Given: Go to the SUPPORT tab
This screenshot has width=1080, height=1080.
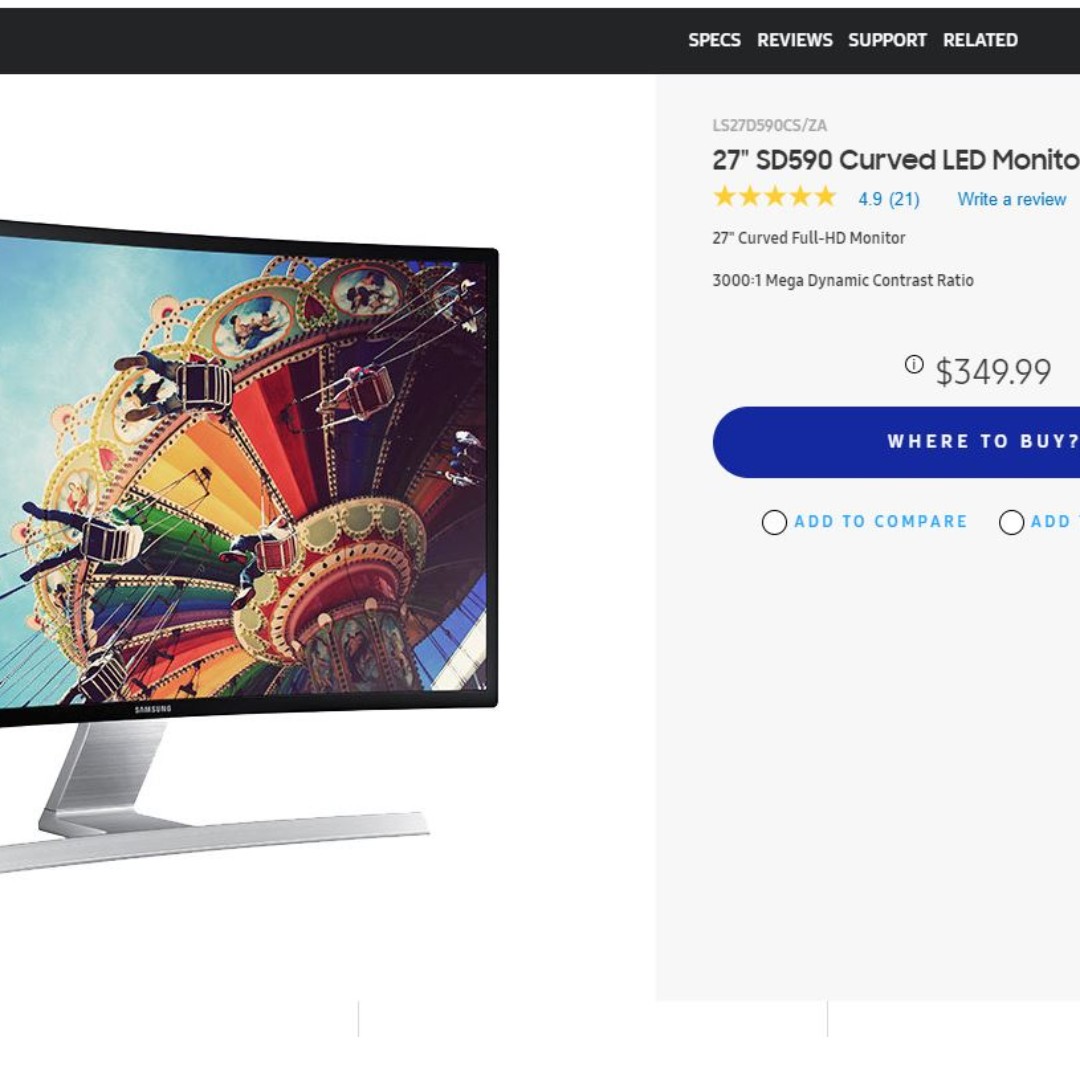Looking at the screenshot, I should [x=887, y=40].
